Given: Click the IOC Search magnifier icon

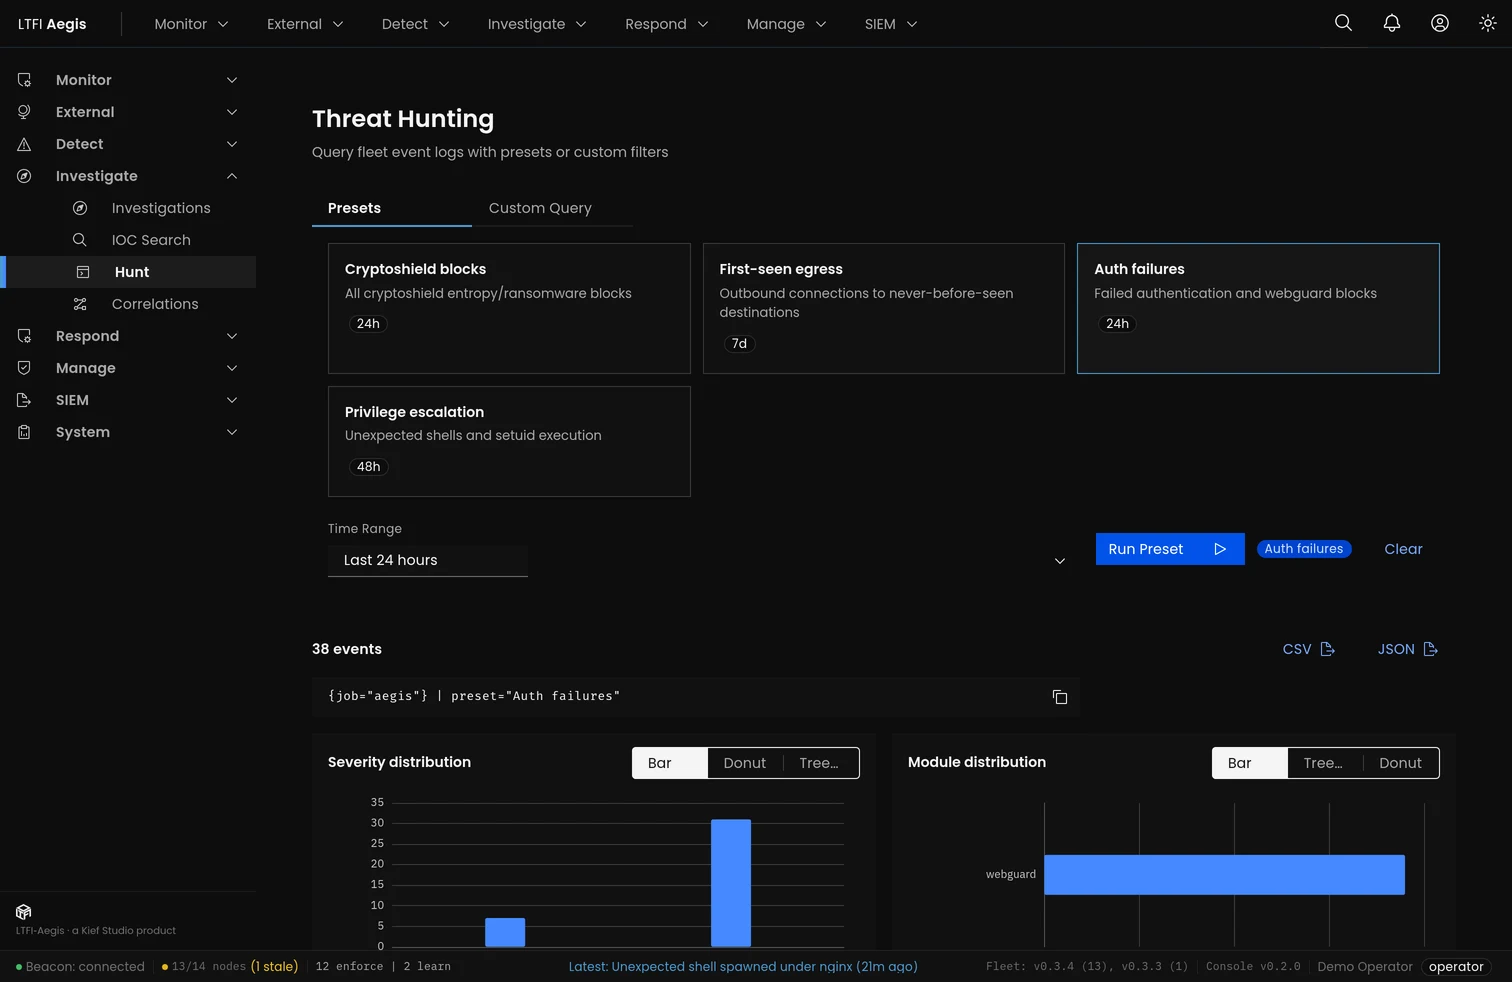Looking at the screenshot, I should (x=80, y=240).
